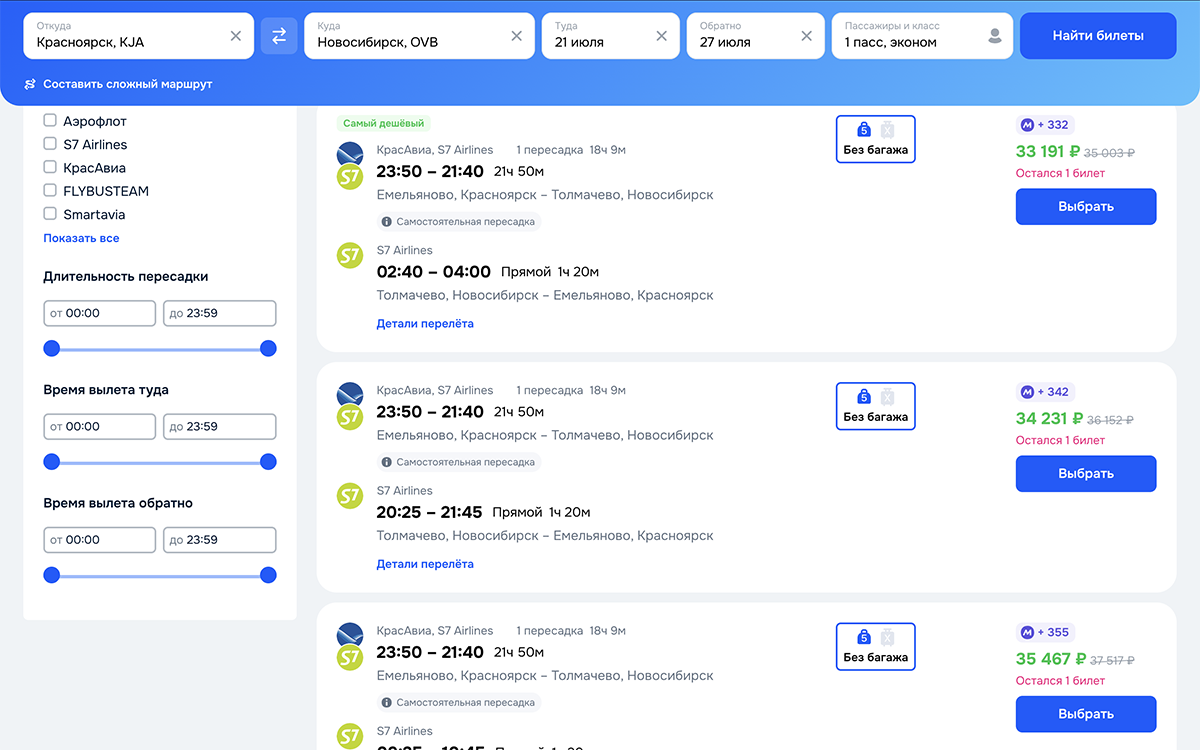Click bonus miles icon next to + 355

point(1027,632)
